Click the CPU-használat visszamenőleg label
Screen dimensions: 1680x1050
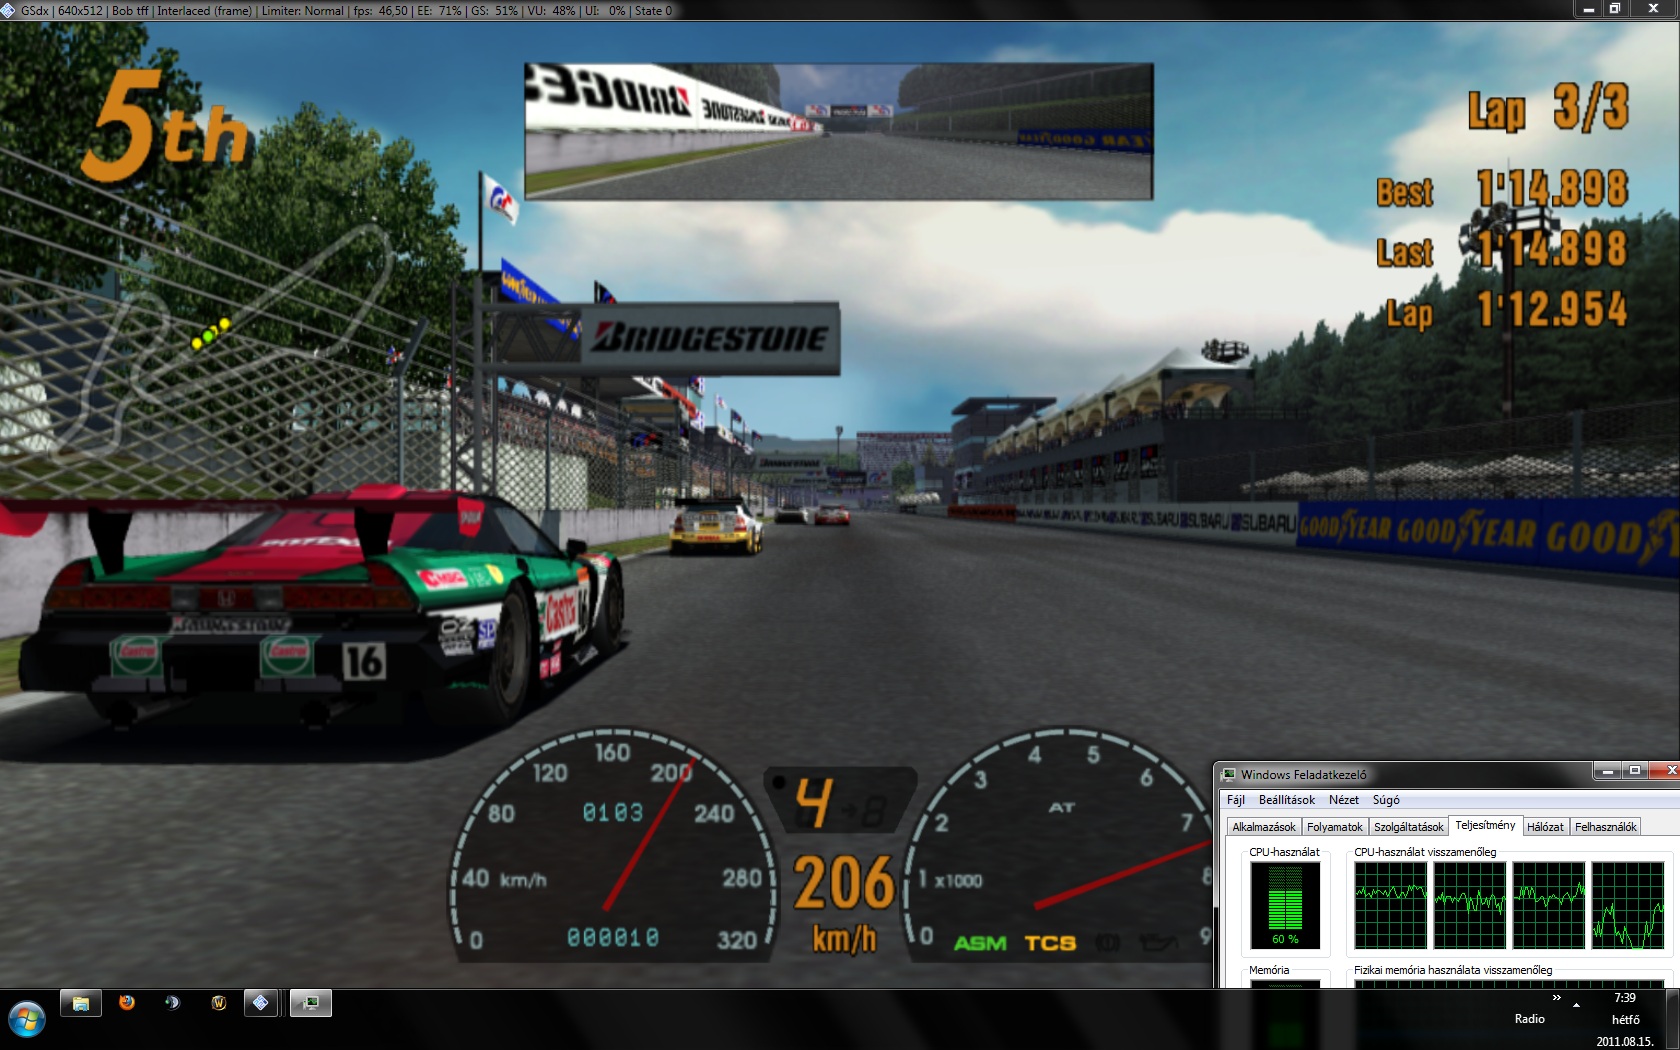1425,852
